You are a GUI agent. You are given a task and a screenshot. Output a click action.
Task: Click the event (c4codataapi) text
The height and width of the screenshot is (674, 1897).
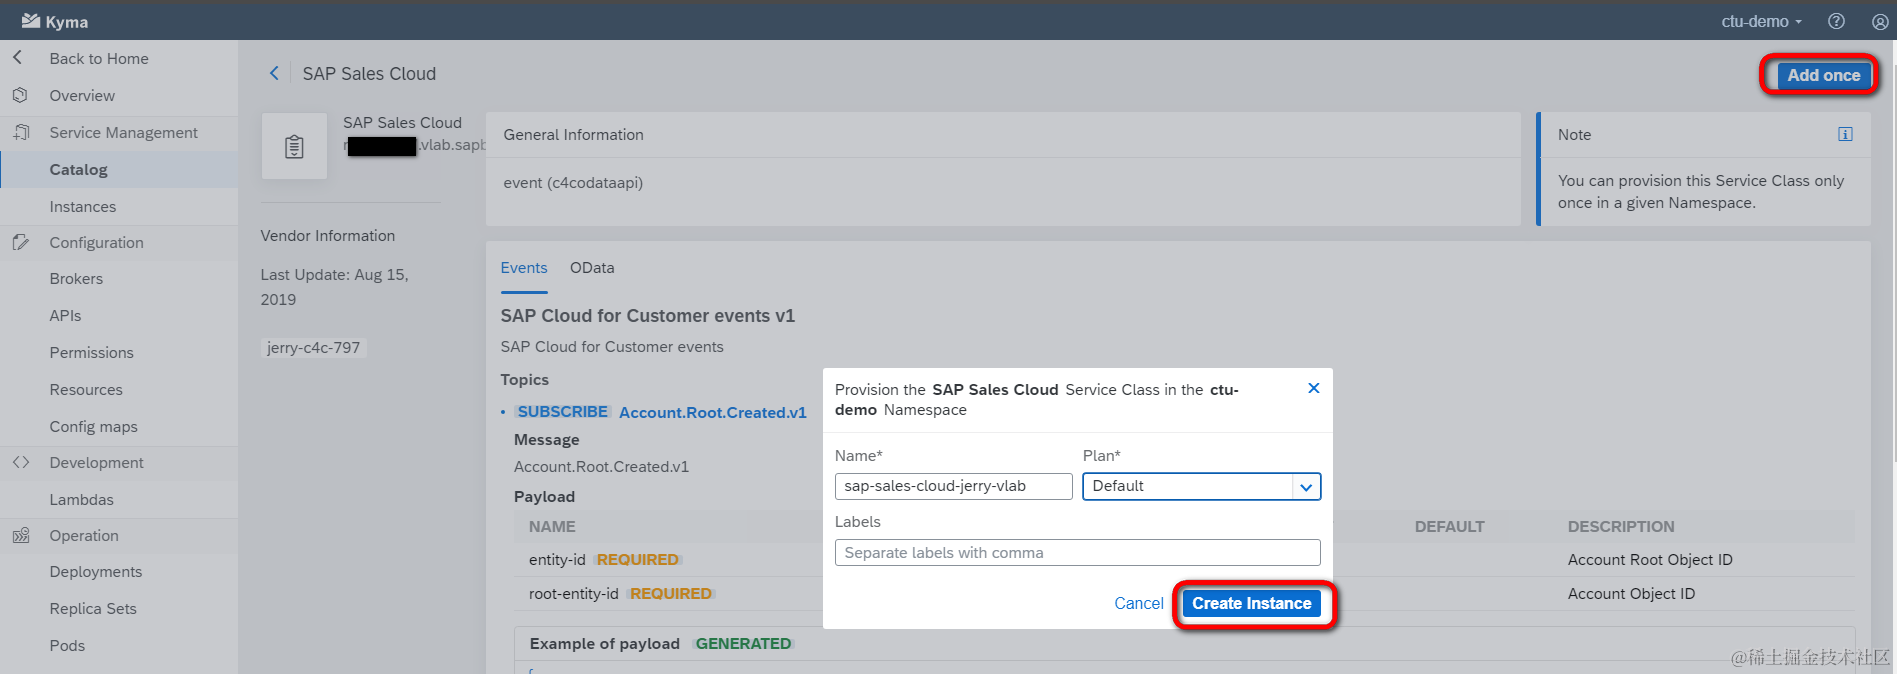click(x=573, y=183)
